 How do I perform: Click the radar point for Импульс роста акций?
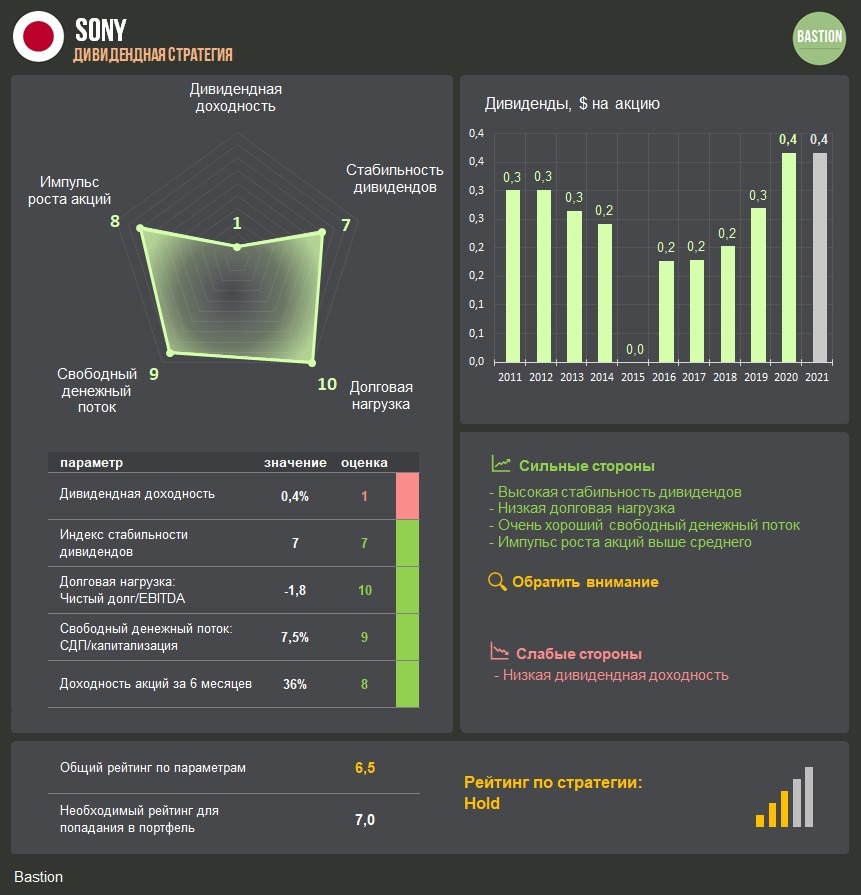coord(140,228)
